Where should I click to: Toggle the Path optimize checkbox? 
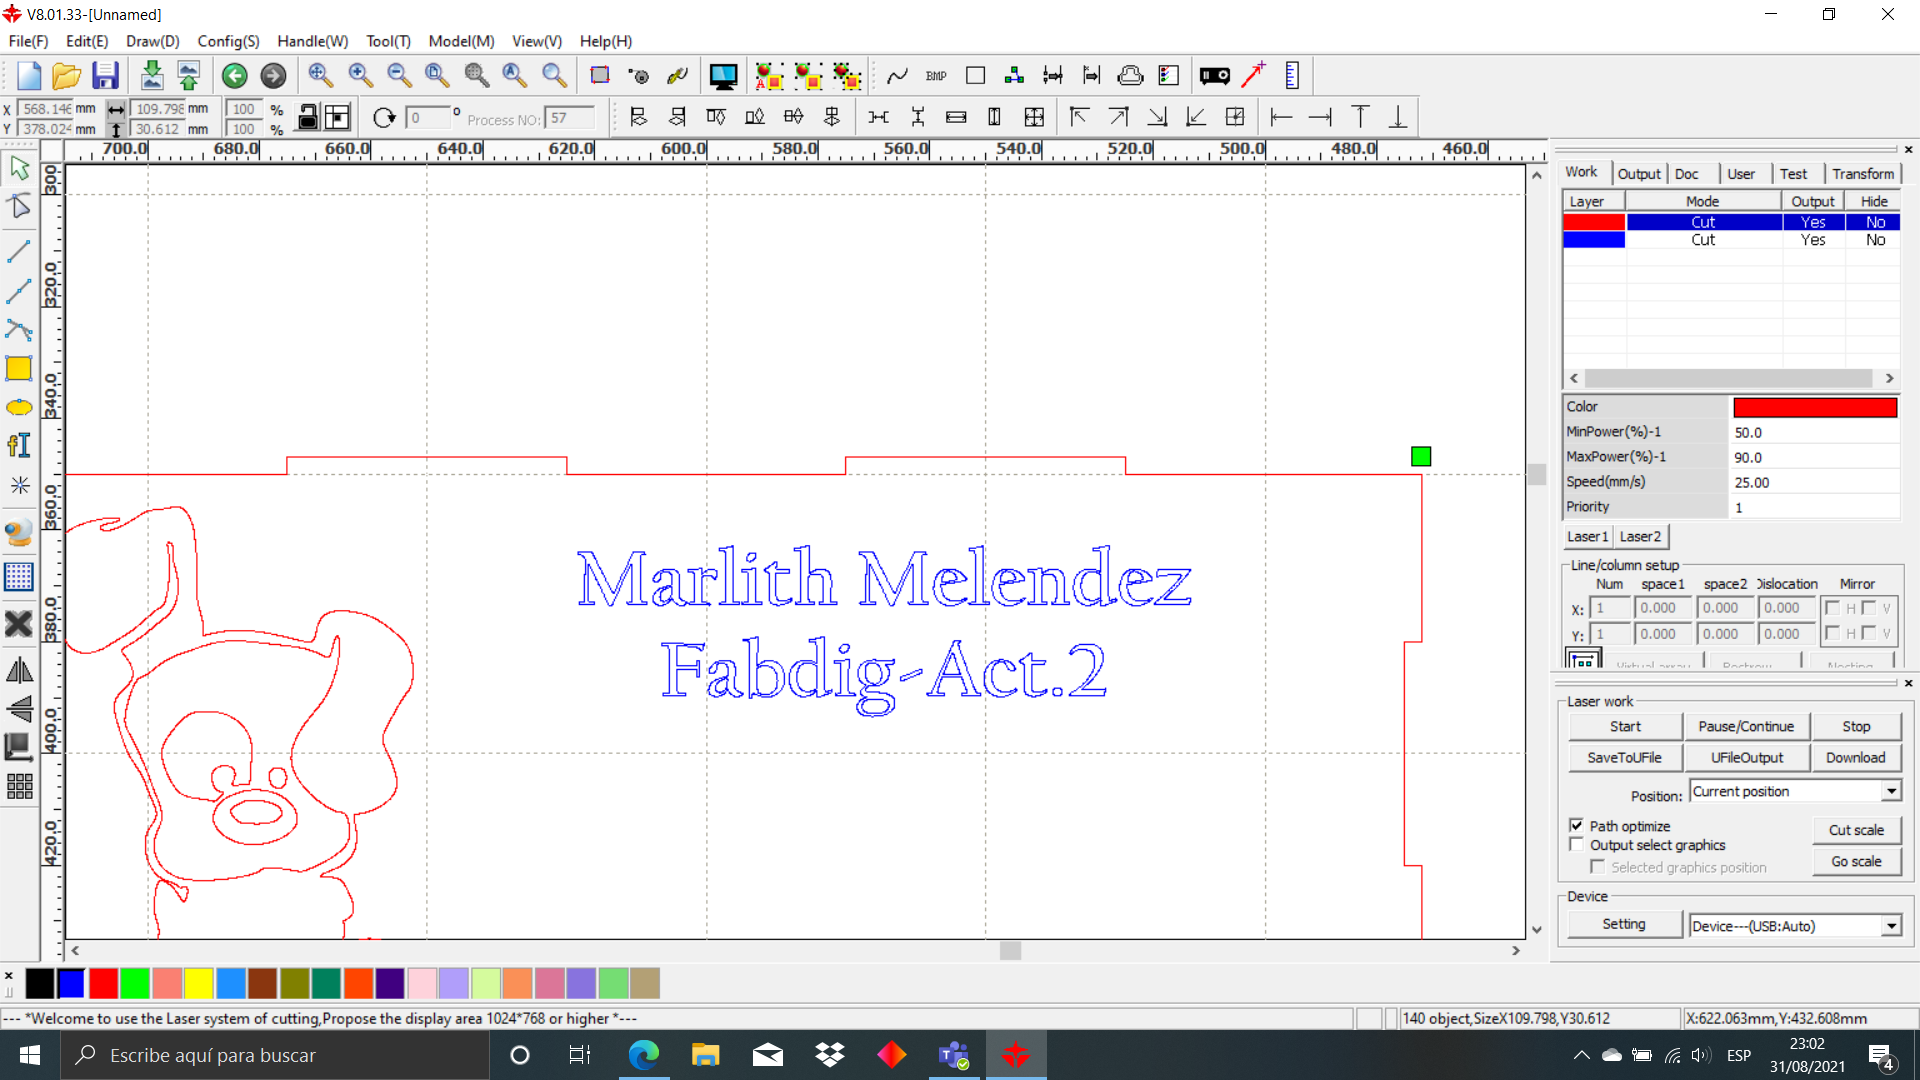[1577, 826]
